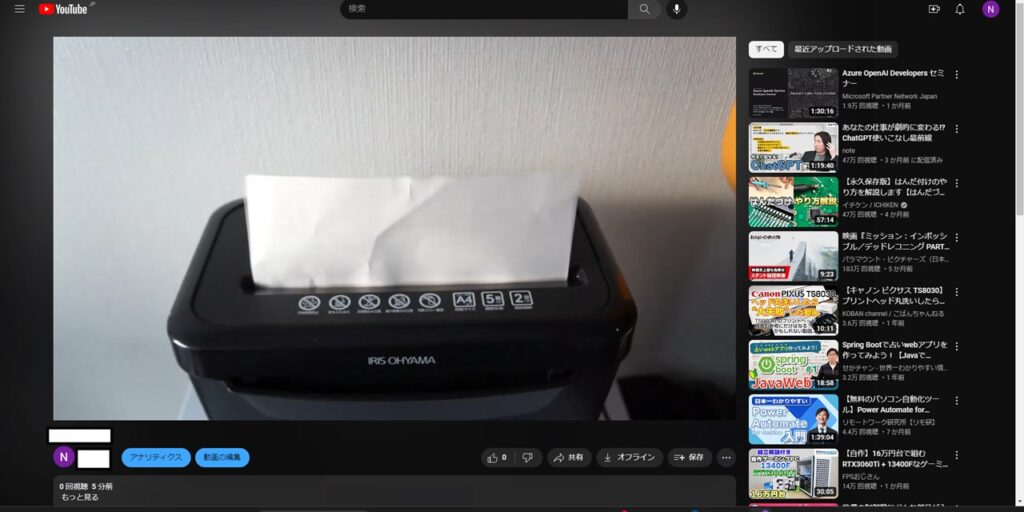Focus the 検索 search field

[x=483, y=9]
